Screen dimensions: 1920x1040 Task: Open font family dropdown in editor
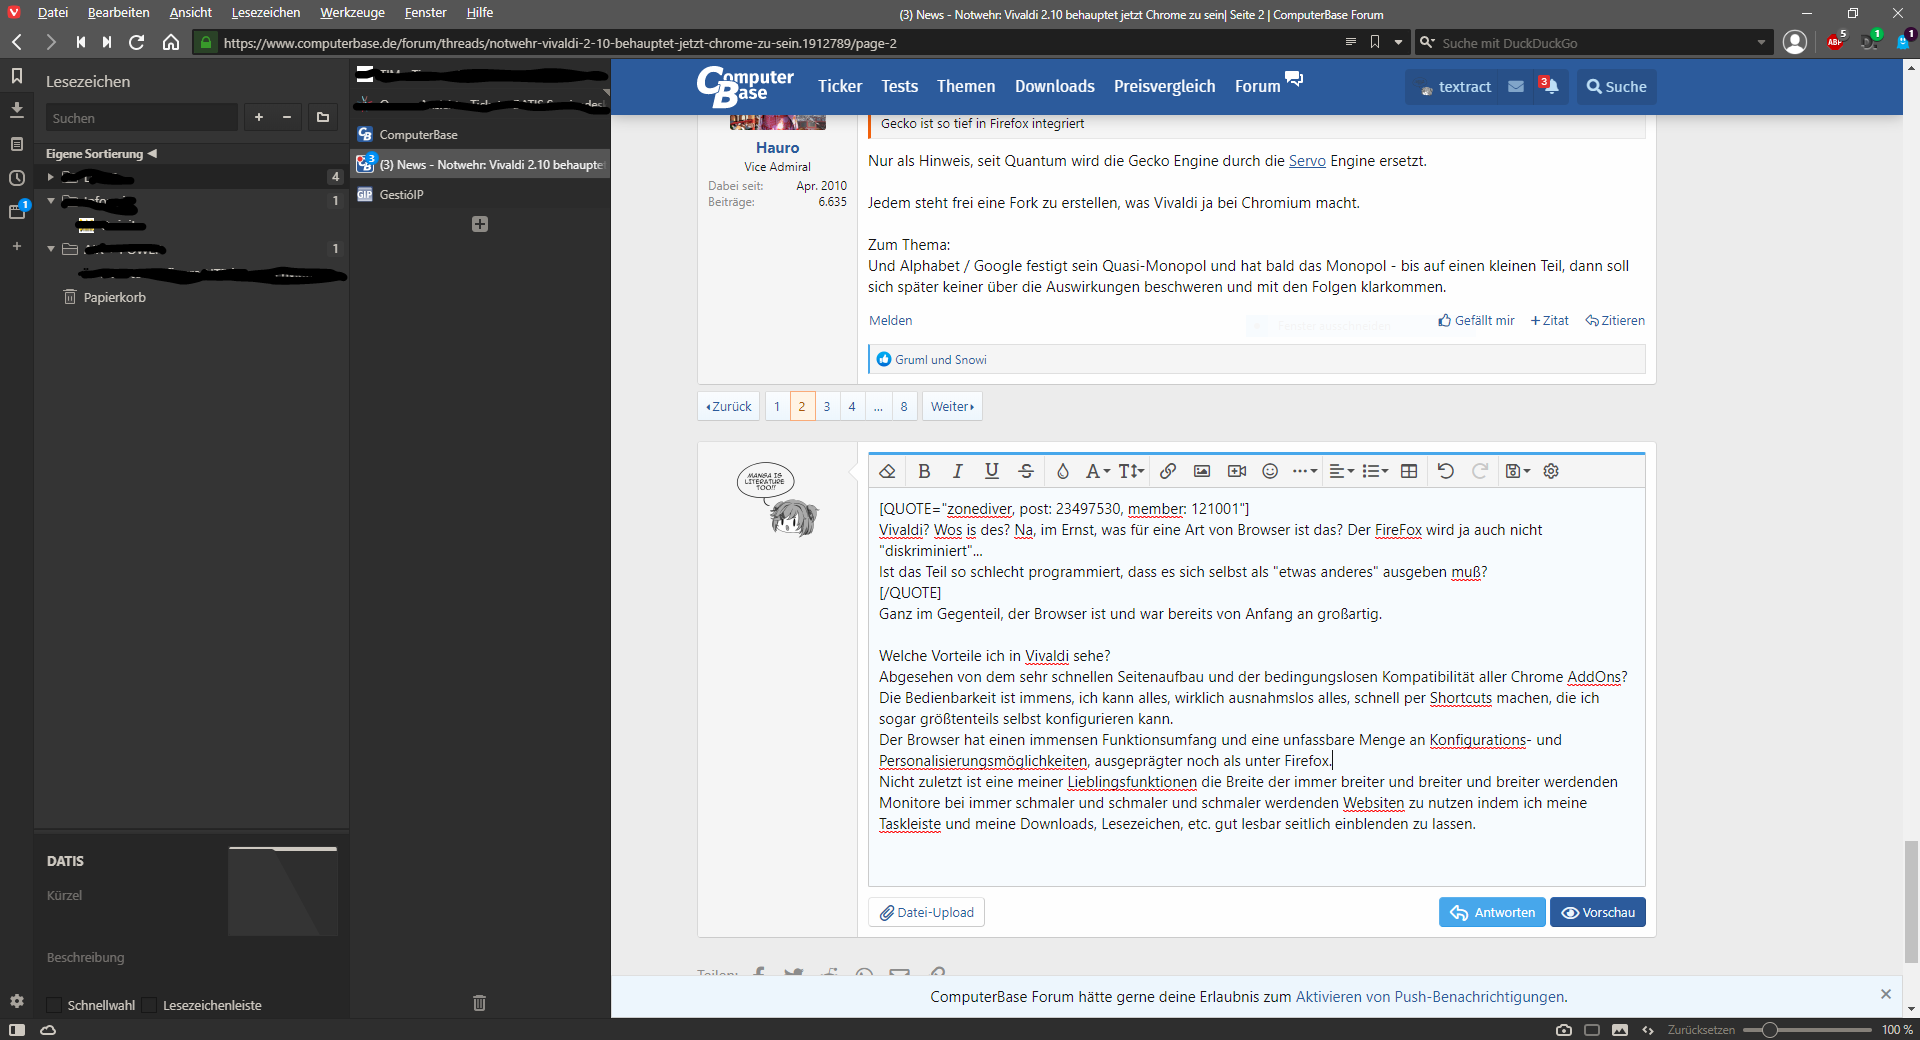pos(1098,471)
